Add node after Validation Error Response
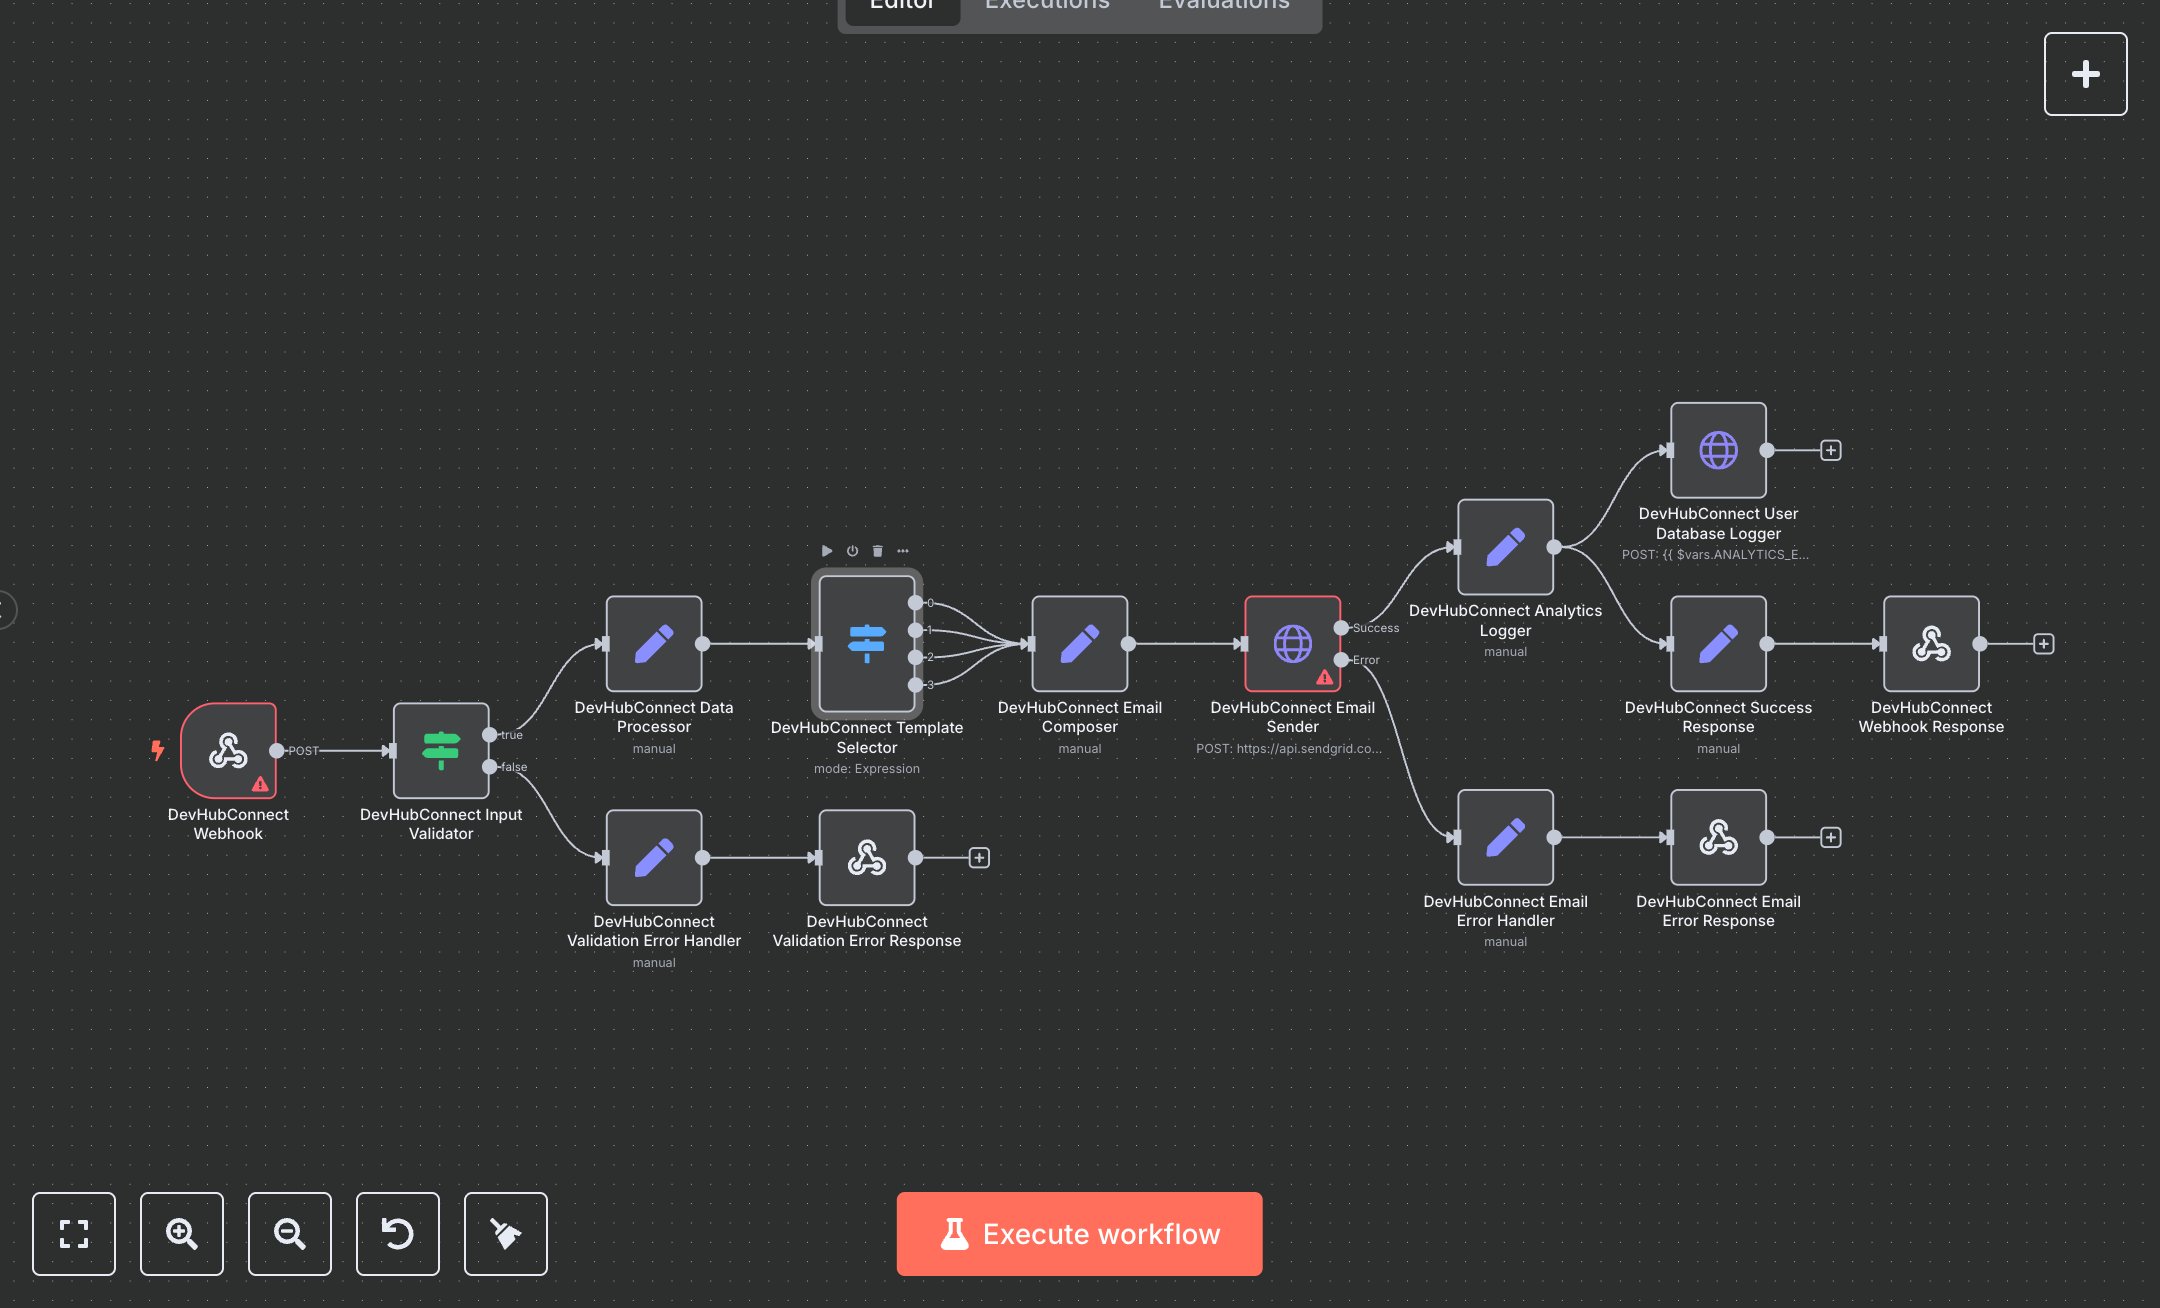Viewport: 2160px width, 1308px height. (979, 858)
